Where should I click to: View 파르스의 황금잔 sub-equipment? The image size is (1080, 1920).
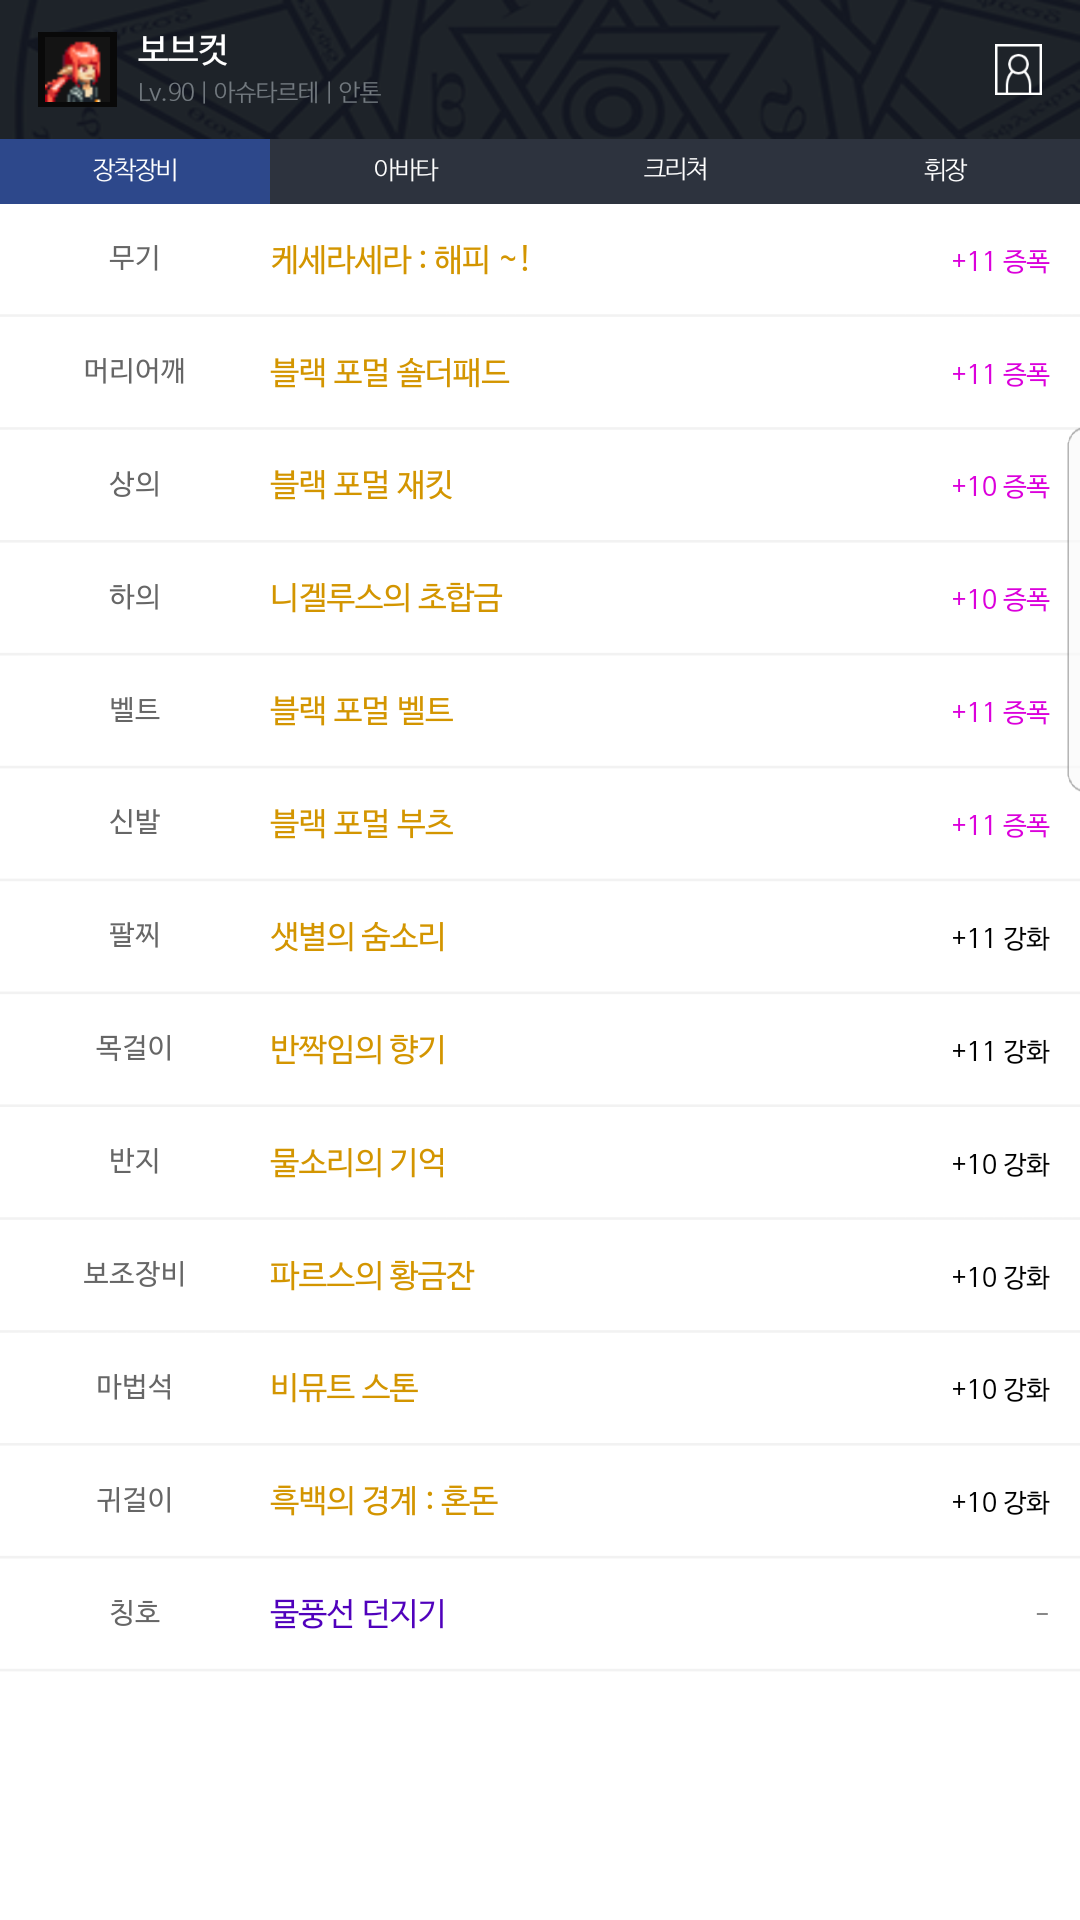coord(371,1275)
